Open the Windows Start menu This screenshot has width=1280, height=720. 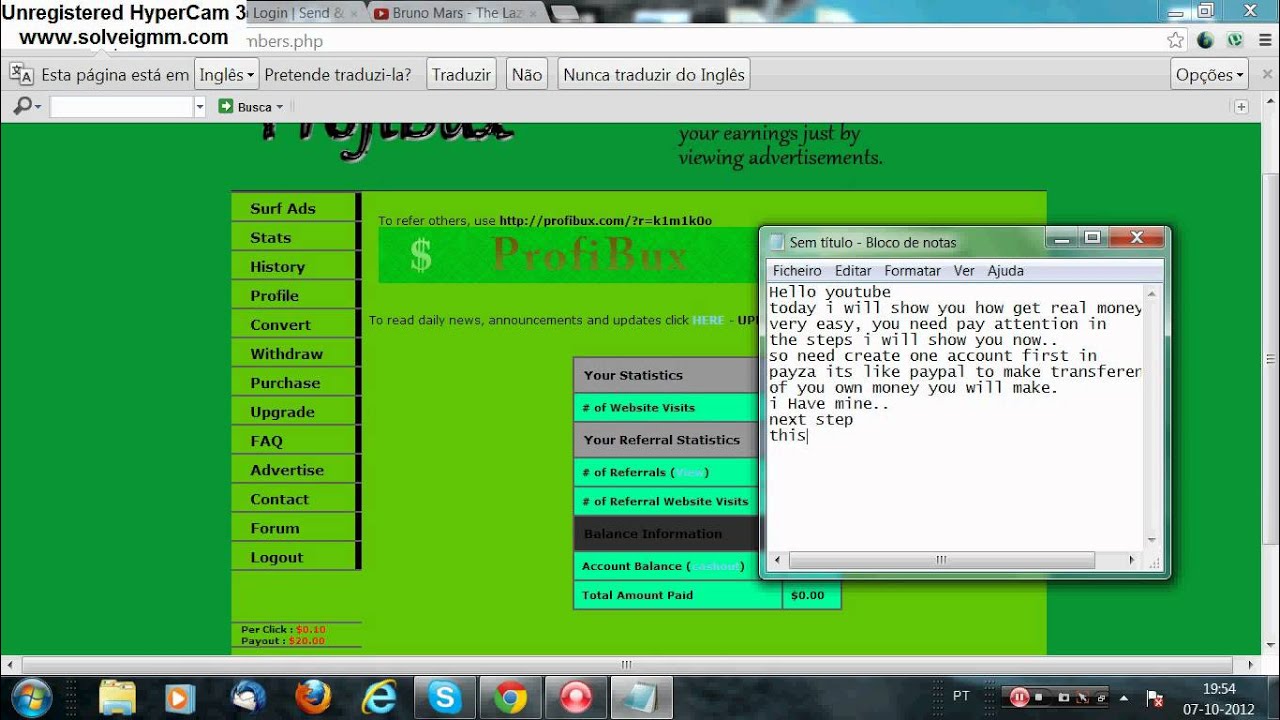(30, 697)
